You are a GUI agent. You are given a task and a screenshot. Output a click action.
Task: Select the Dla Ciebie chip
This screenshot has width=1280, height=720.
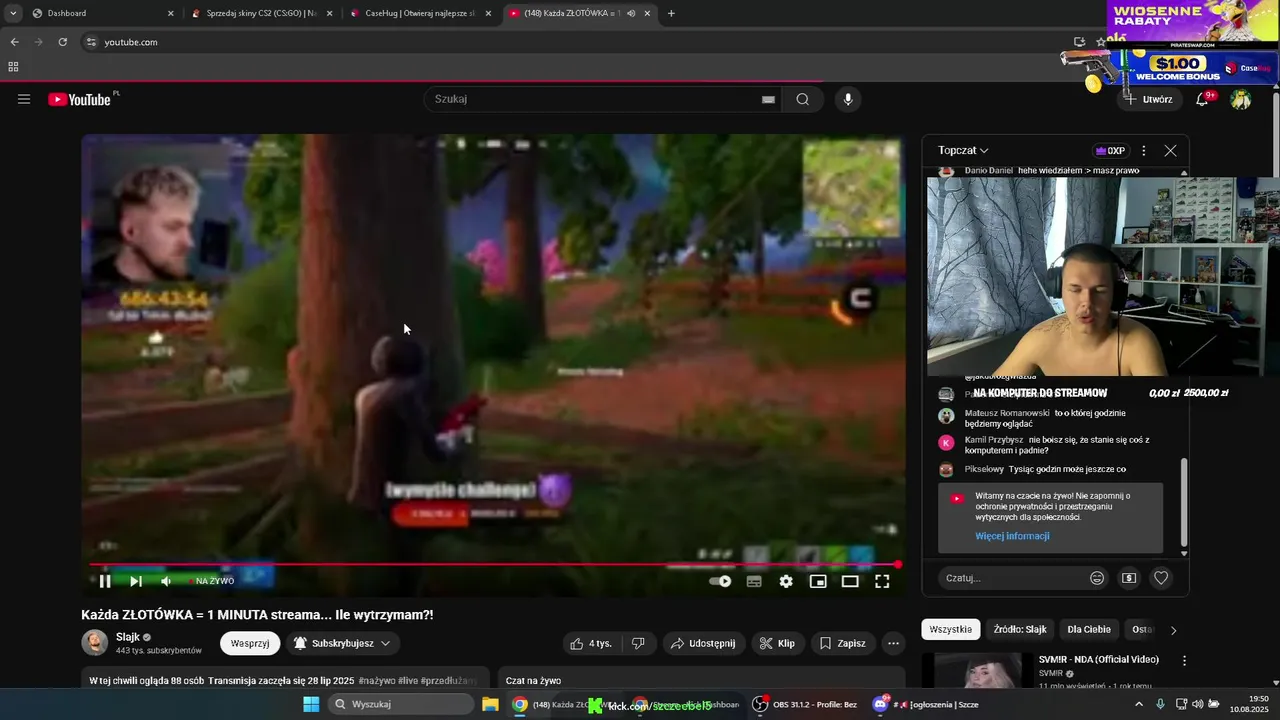coord(1089,630)
